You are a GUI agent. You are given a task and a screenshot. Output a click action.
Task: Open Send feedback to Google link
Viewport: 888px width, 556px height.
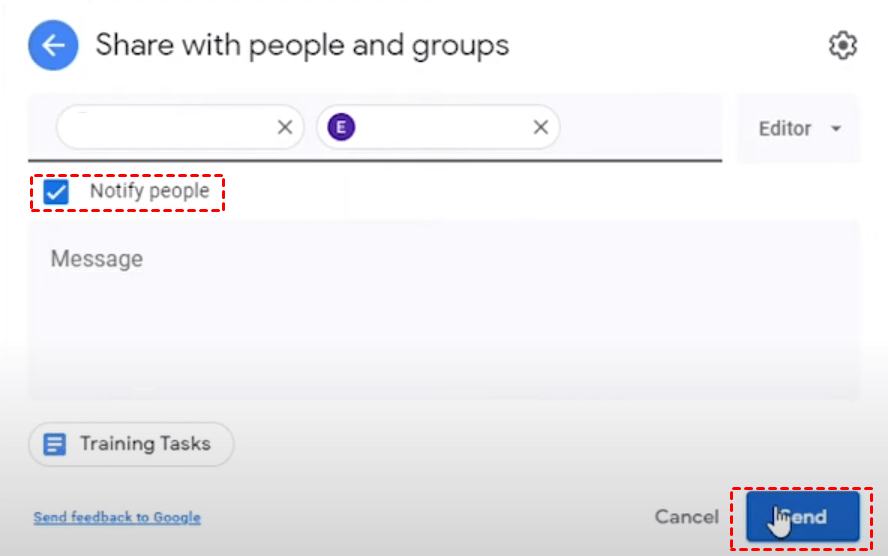(x=117, y=517)
